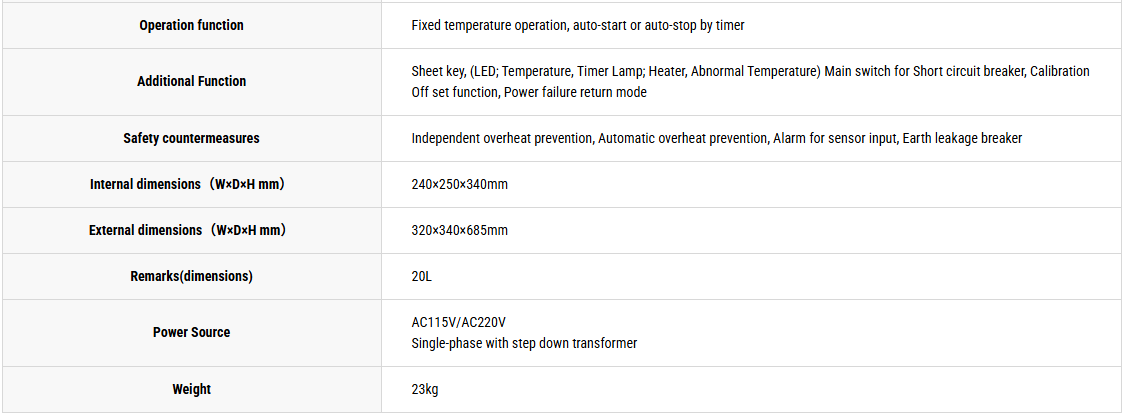Select the Power Source label cell
1124x415 pixels.
191,333
